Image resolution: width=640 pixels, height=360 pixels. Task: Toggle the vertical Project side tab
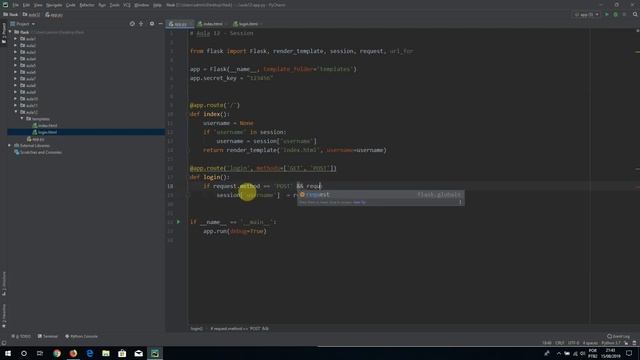pos(4,33)
